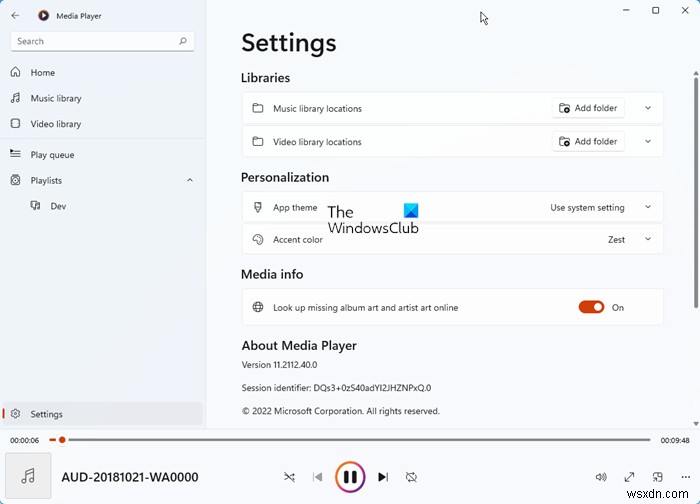700x504 pixels.
Task: Click the App theme paintbrush icon
Action: point(258,207)
